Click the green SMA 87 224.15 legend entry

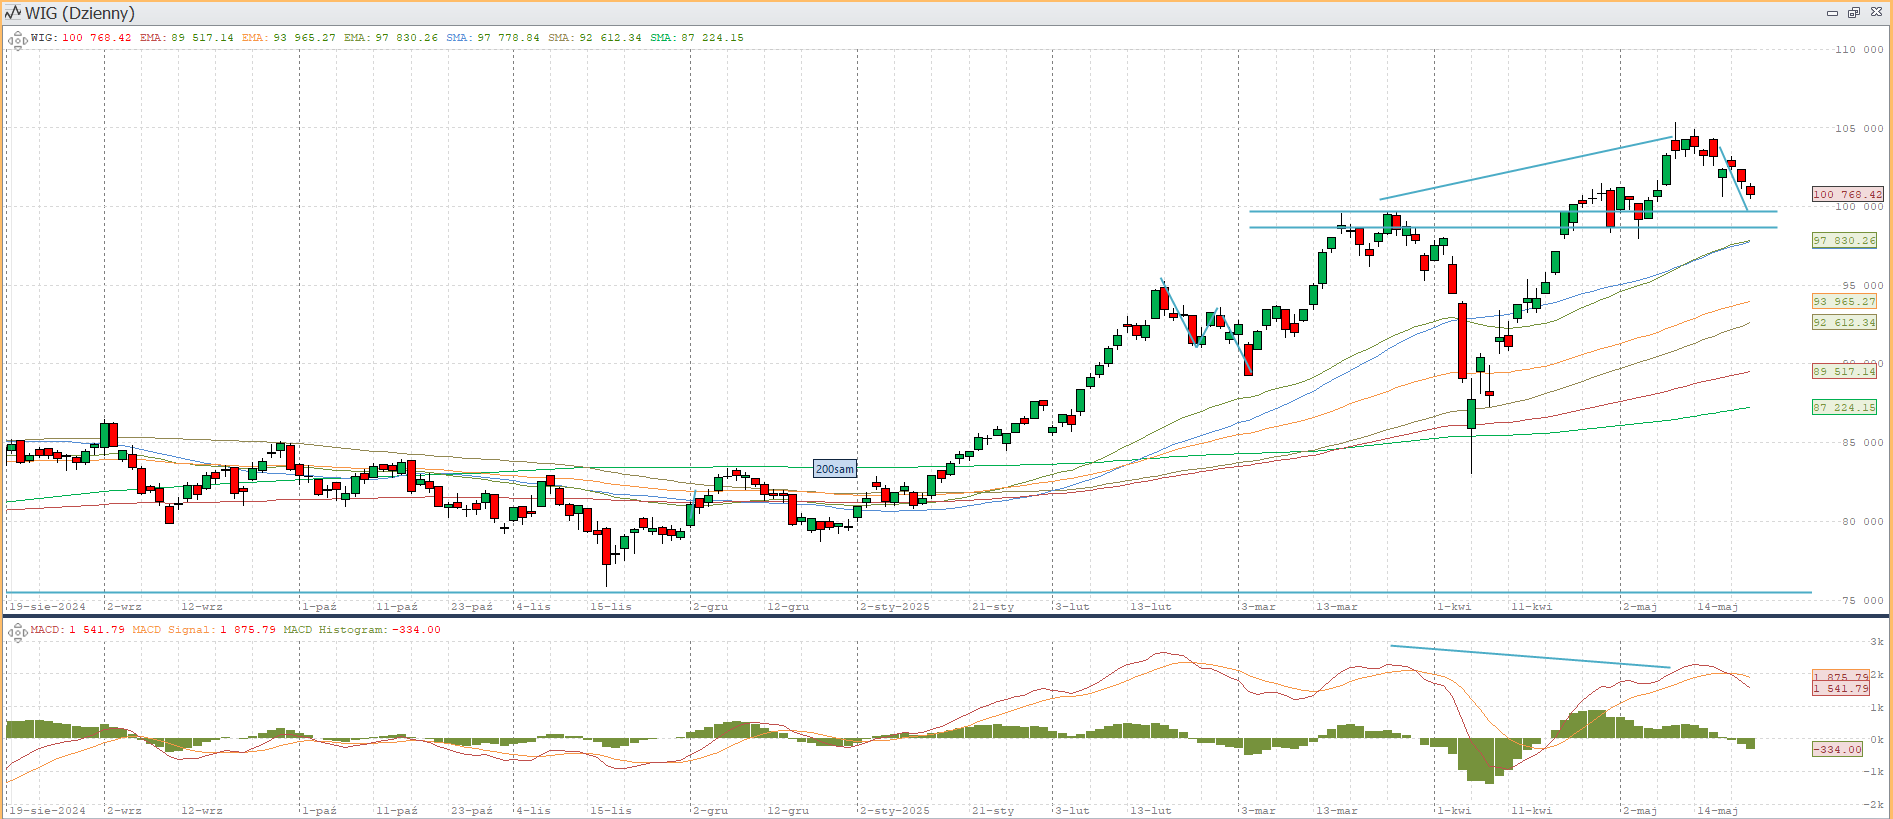tap(697, 38)
